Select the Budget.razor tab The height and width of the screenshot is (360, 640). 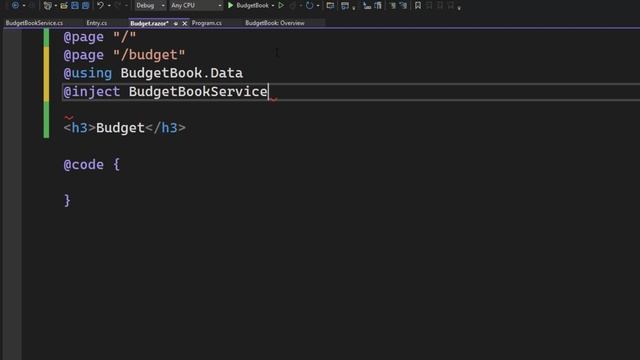(149, 23)
